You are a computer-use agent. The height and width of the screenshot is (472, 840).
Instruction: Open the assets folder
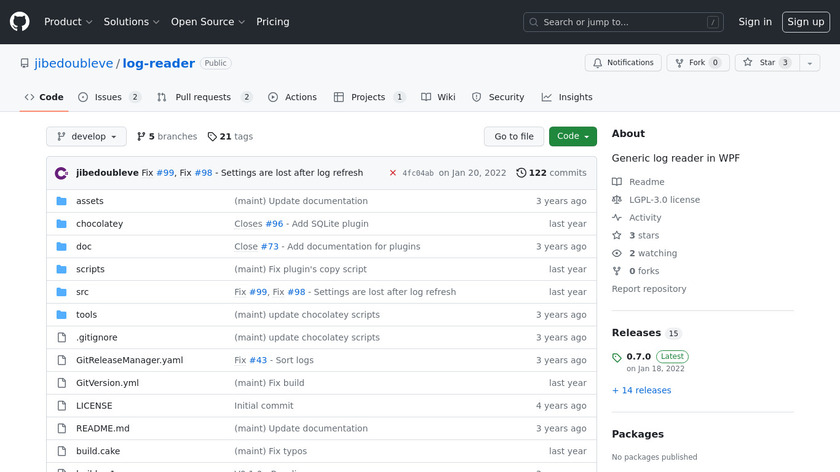(89, 201)
